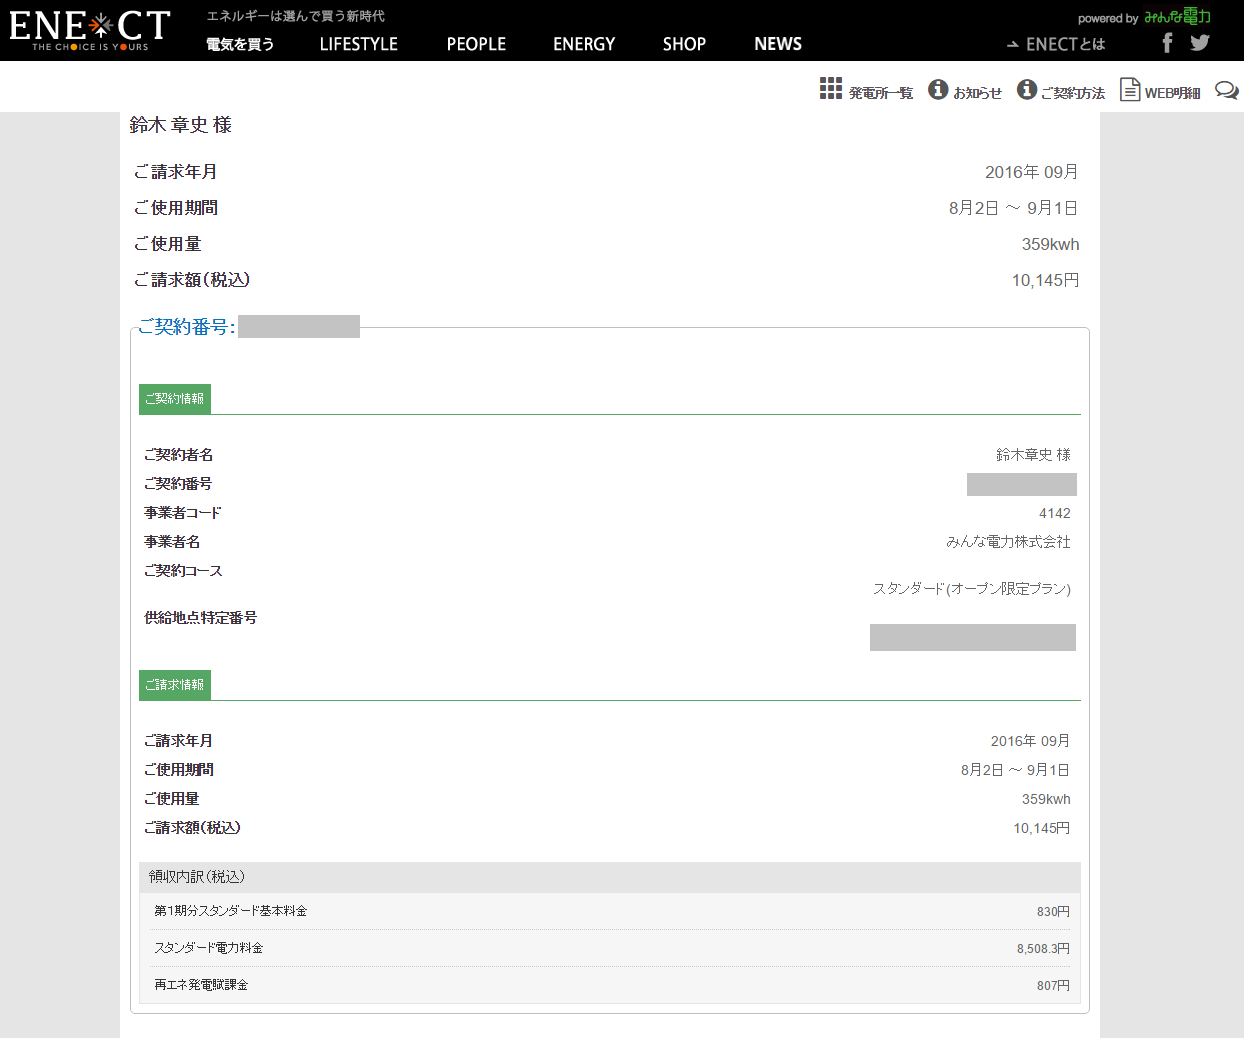Open the SHOP menu
This screenshot has width=1244, height=1038.
(x=684, y=44)
